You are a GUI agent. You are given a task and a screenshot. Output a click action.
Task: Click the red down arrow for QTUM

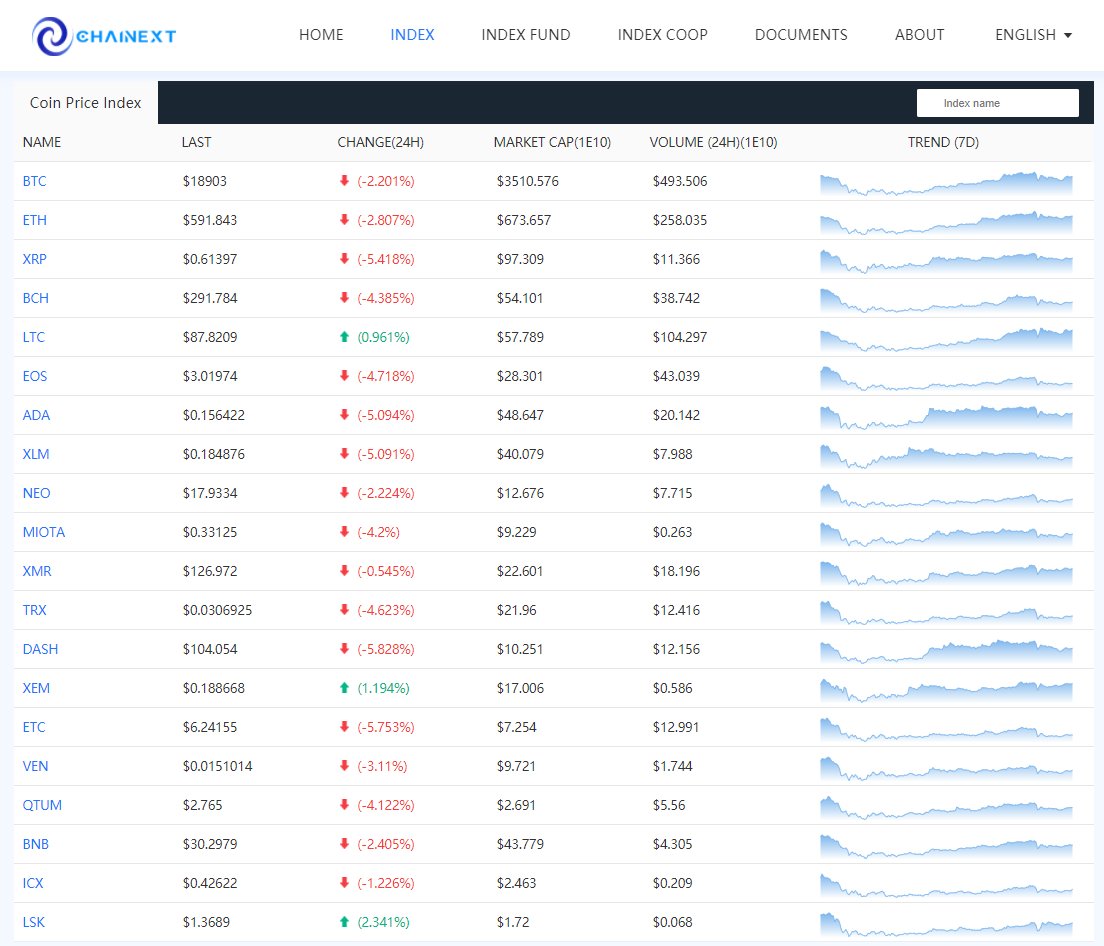(344, 805)
